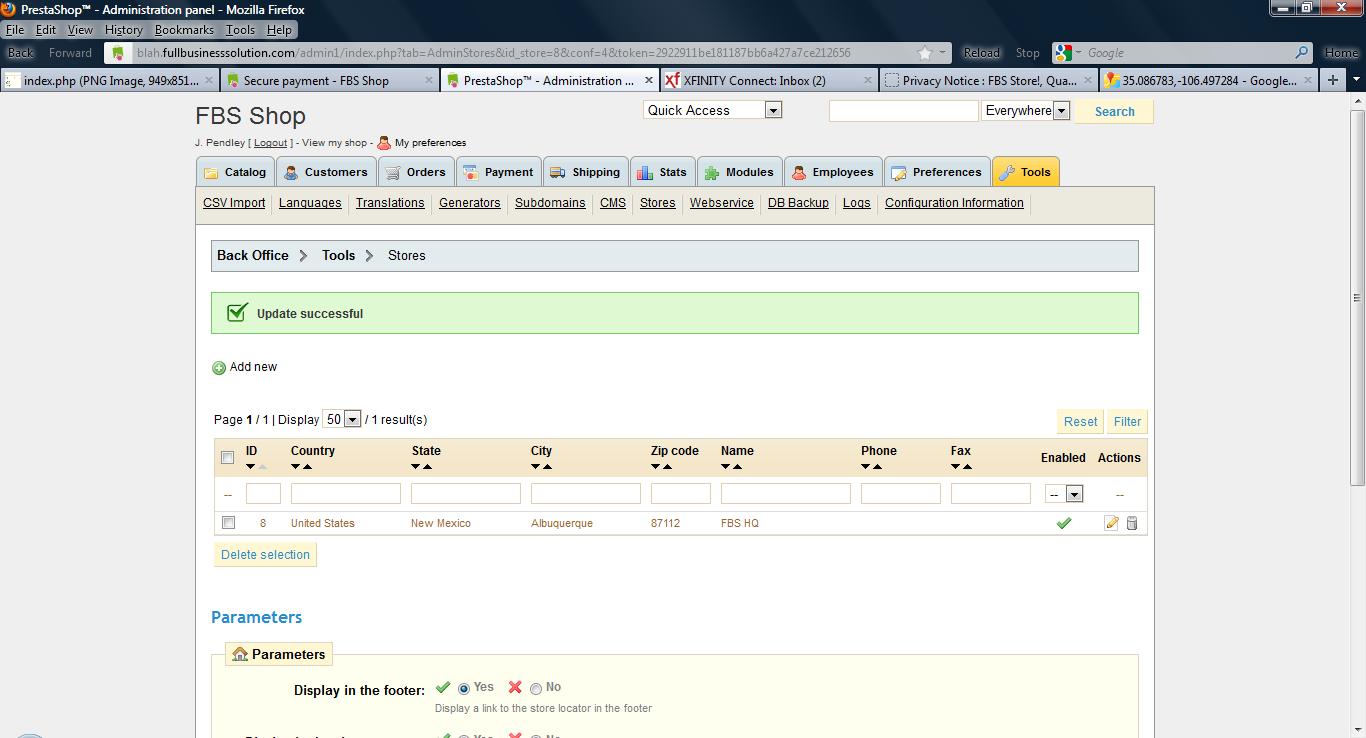Switch to the Employees admin tab
The height and width of the screenshot is (738, 1366).
(833, 172)
